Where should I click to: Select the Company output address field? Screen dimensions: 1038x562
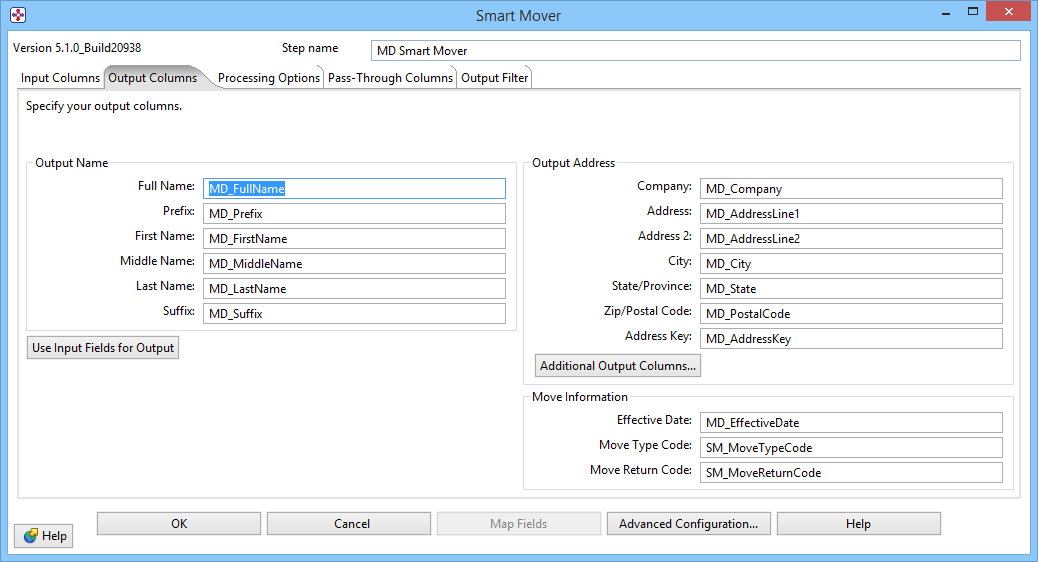click(850, 189)
